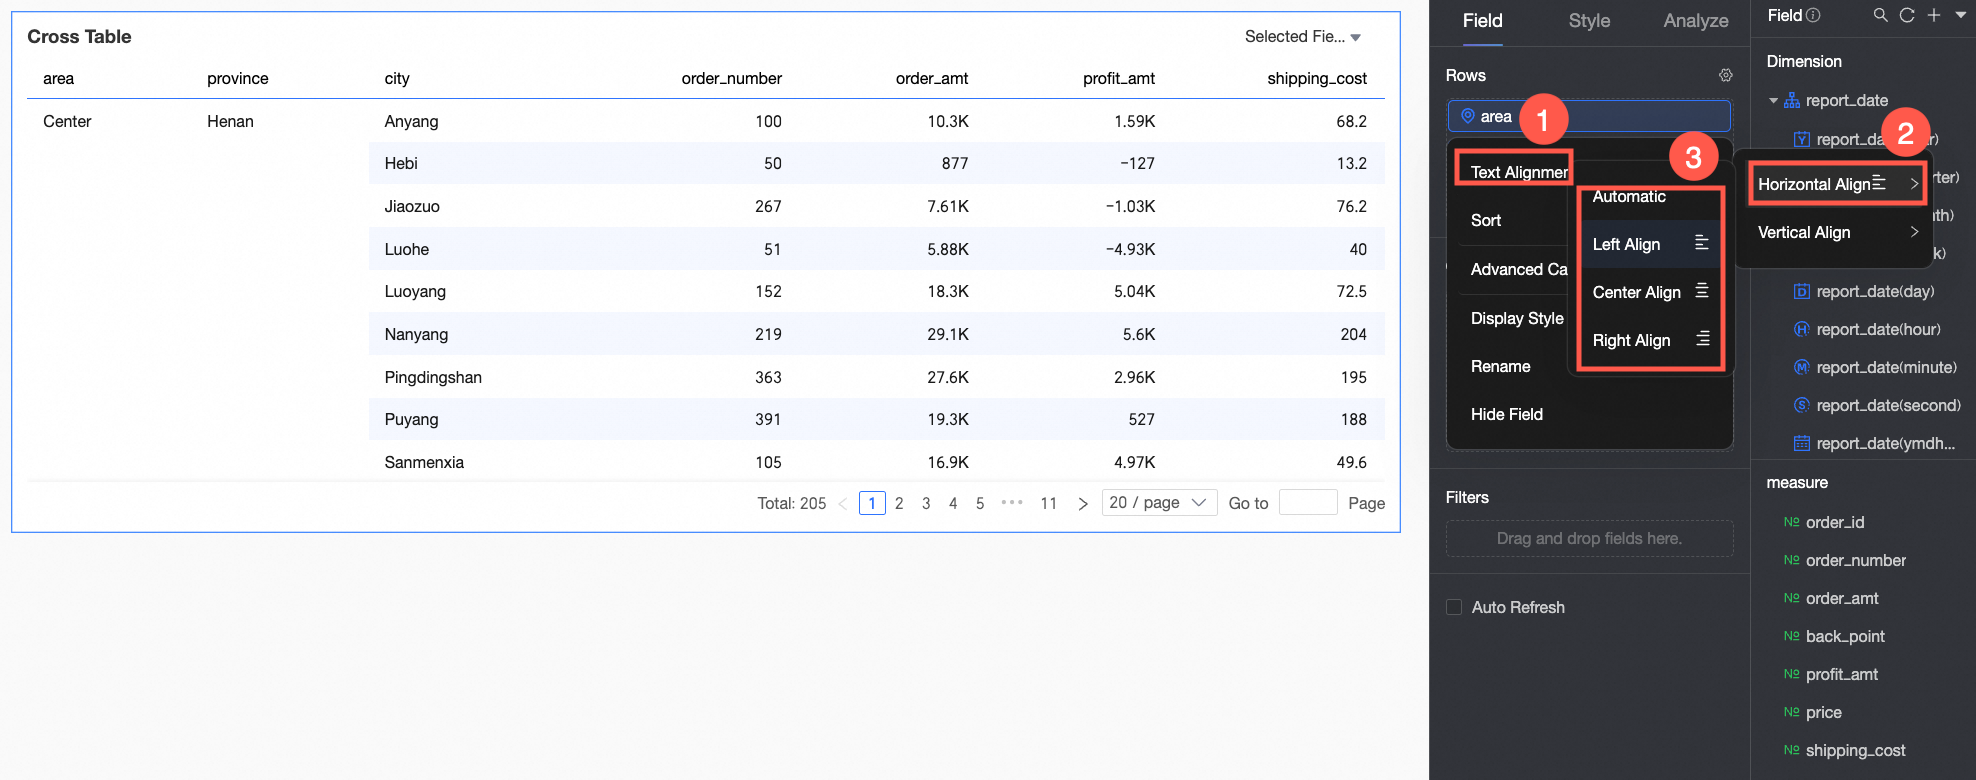1976x780 pixels.
Task: Click the order_number column header
Action: tap(731, 78)
